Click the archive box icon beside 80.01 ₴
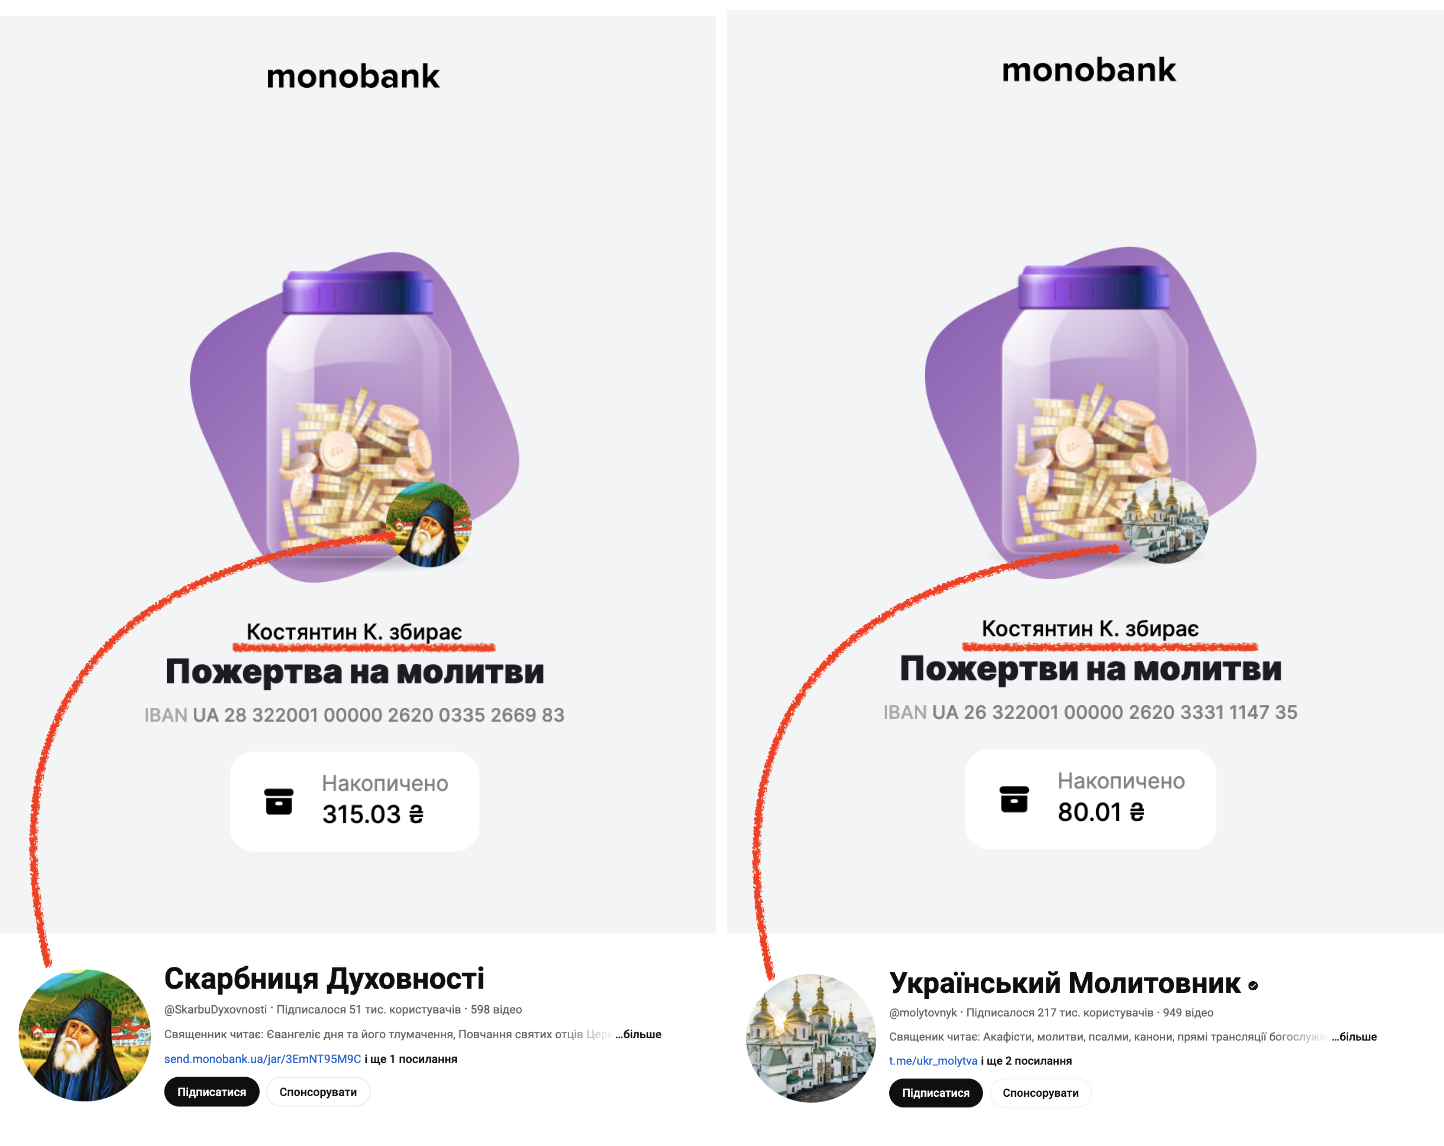Viewport: 1444px width, 1146px height. tap(1014, 799)
